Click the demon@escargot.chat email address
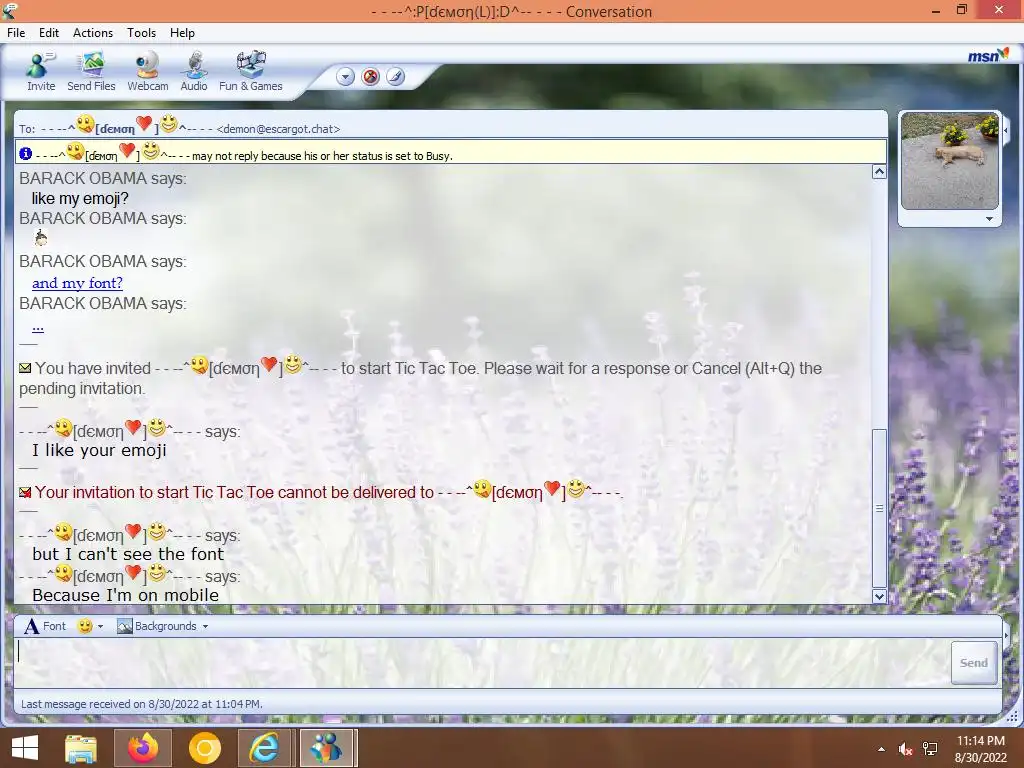This screenshot has height=768, width=1024. coord(278,129)
